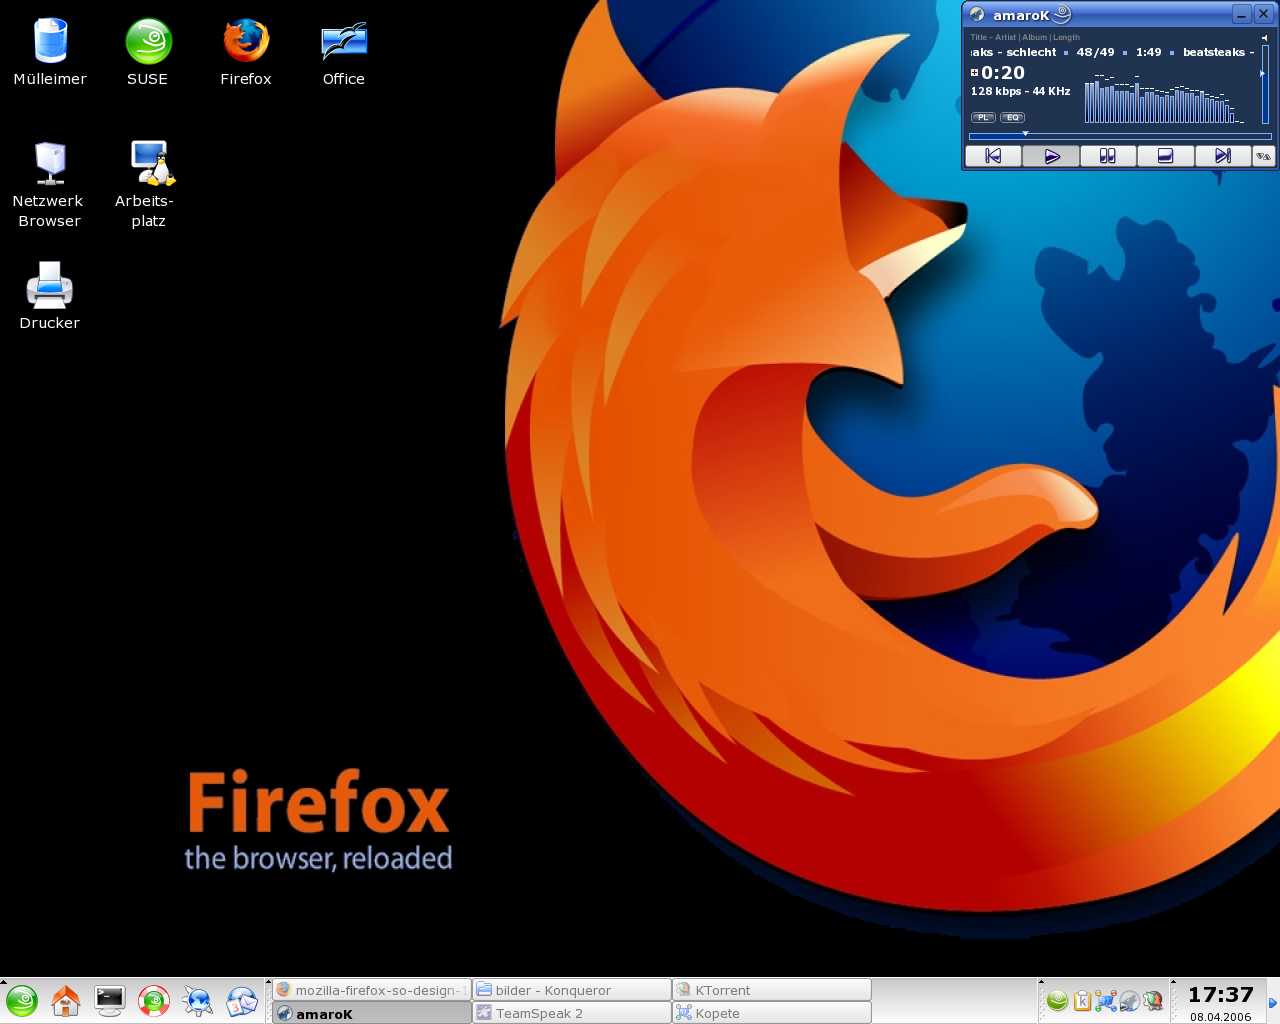
Task: Open the SUSE desktop icon
Action: point(148,52)
